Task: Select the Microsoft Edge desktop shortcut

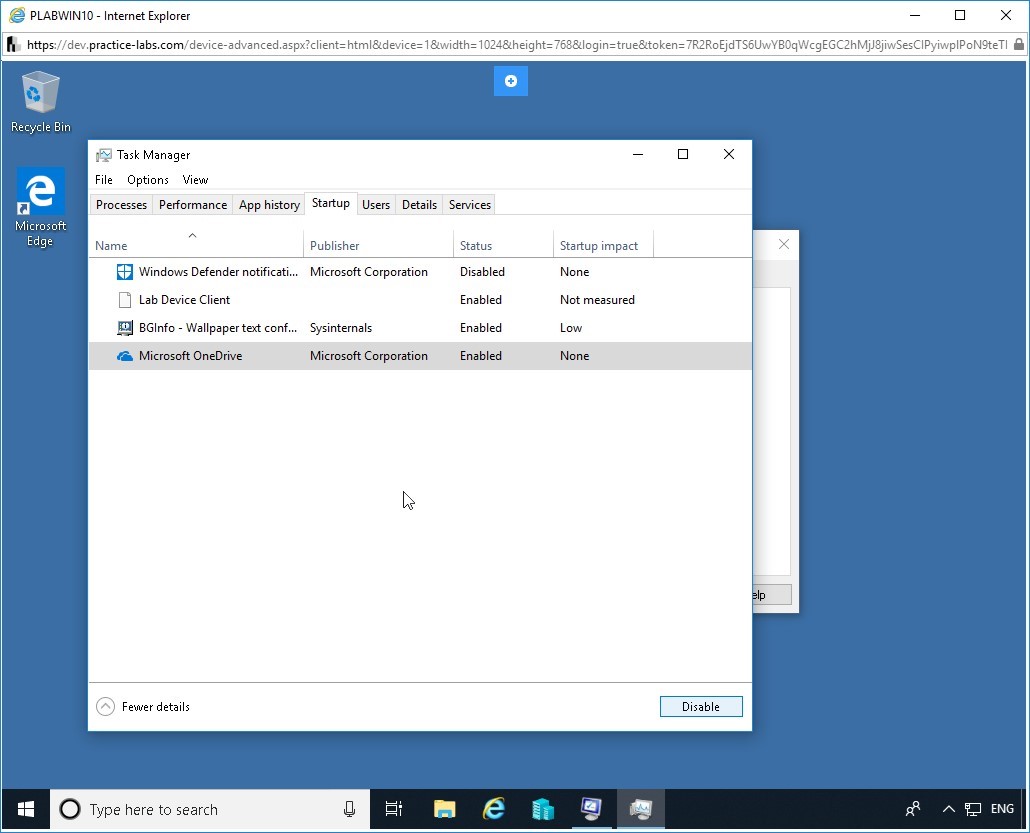Action: pos(41,208)
